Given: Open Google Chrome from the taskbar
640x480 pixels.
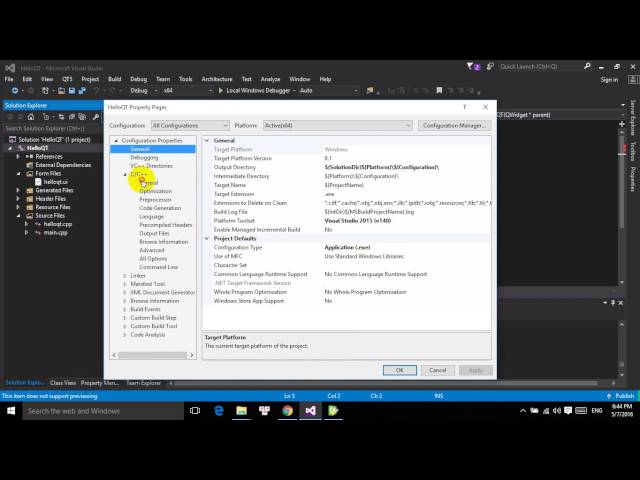Looking at the screenshot, I should point(287,411).
